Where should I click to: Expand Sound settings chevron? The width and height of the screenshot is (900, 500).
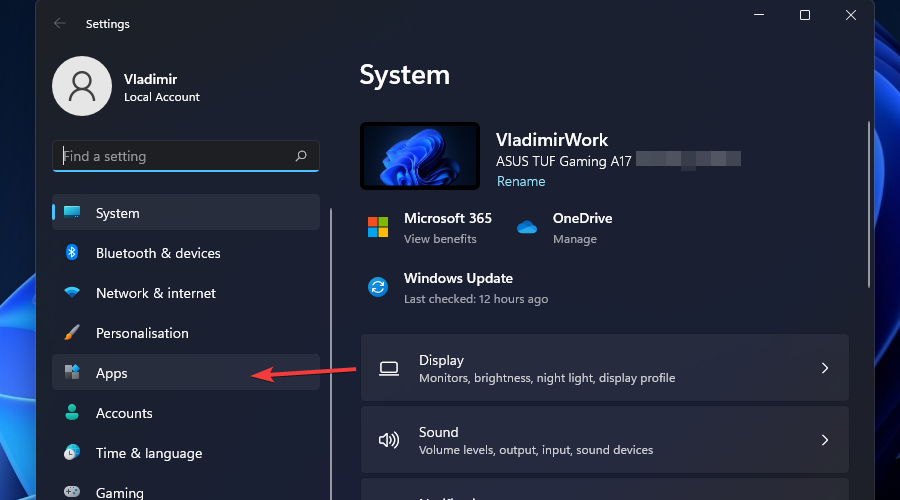(x=825, y=440)
